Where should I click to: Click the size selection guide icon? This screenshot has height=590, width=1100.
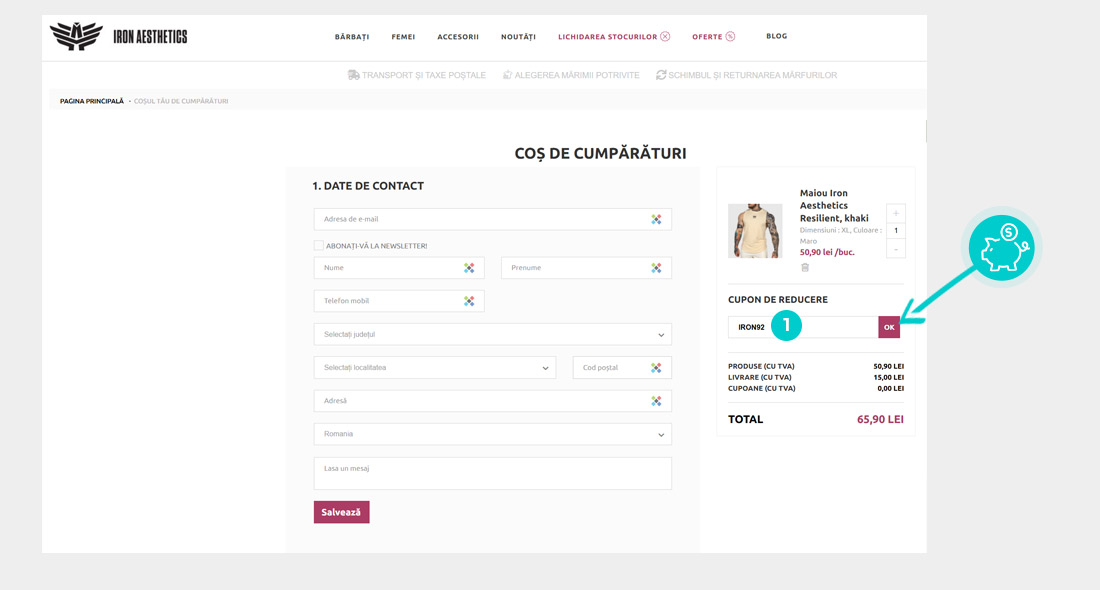[507, 75]
